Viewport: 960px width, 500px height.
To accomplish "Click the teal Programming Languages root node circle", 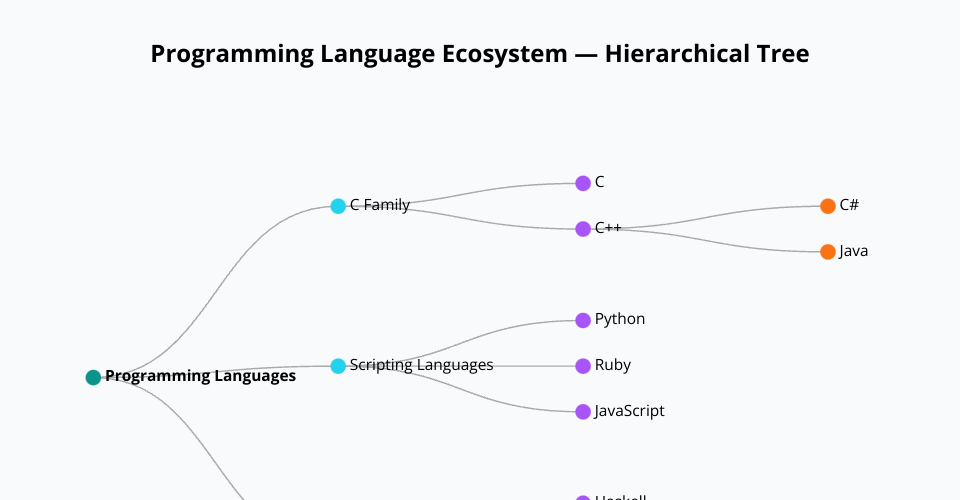I will click(x=93, y=377).
